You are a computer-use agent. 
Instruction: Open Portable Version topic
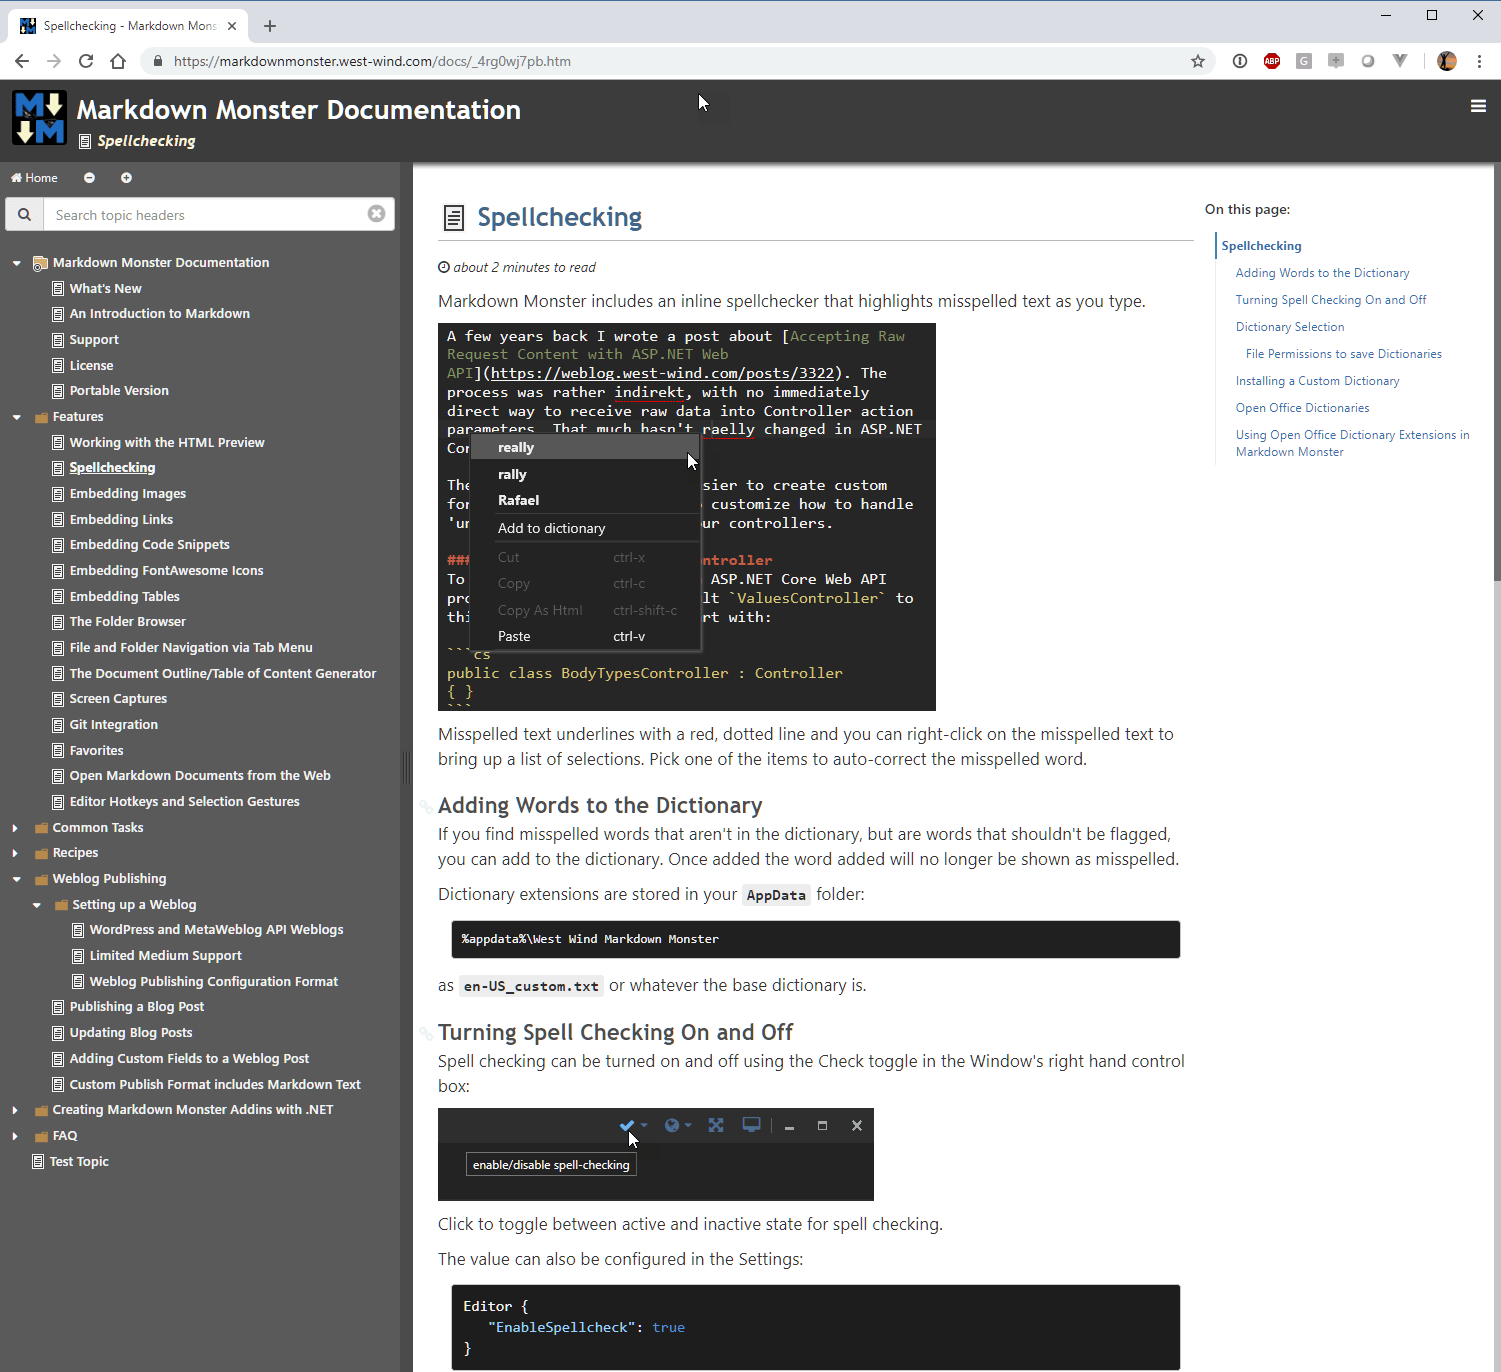point(119,390)
